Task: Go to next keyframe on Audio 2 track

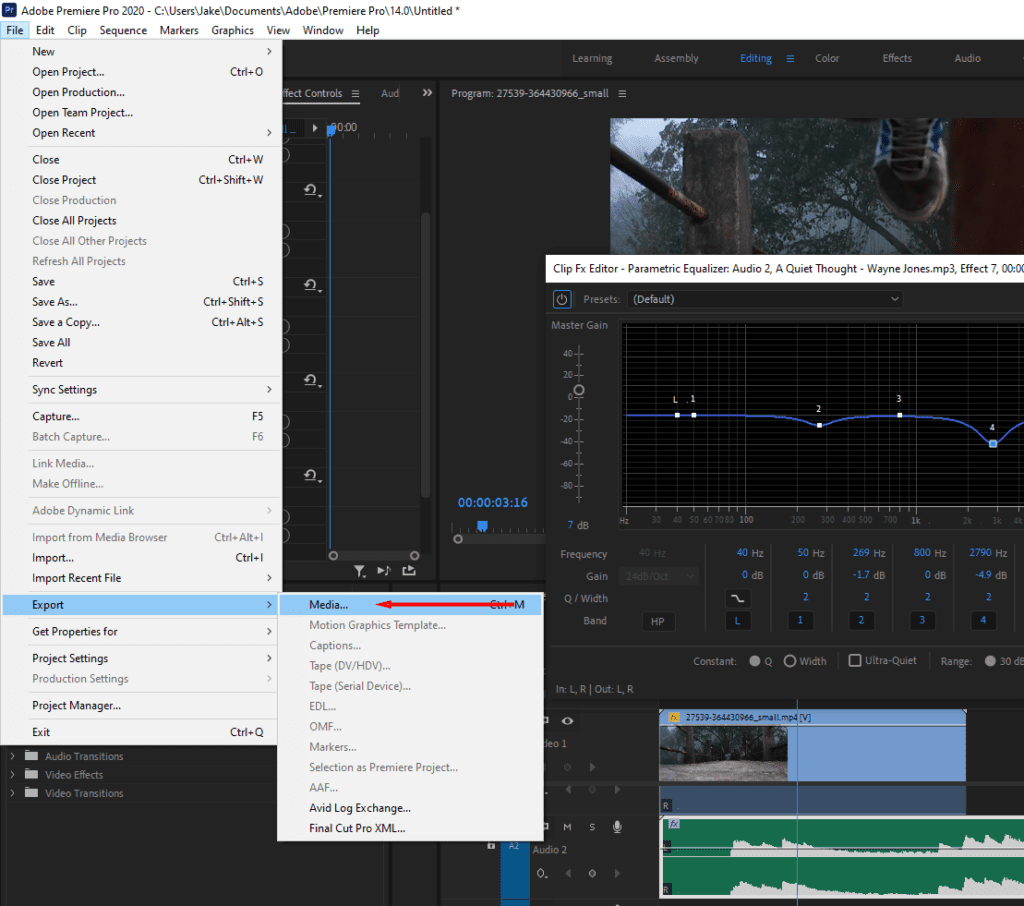Action: (x=616, y=873)
